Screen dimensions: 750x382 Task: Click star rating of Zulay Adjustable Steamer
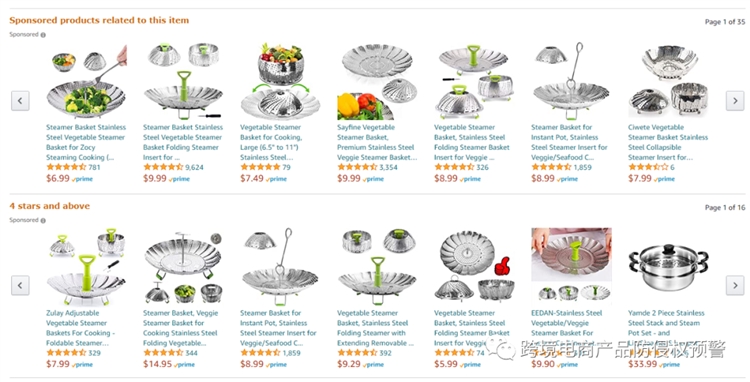coord(66,353)
